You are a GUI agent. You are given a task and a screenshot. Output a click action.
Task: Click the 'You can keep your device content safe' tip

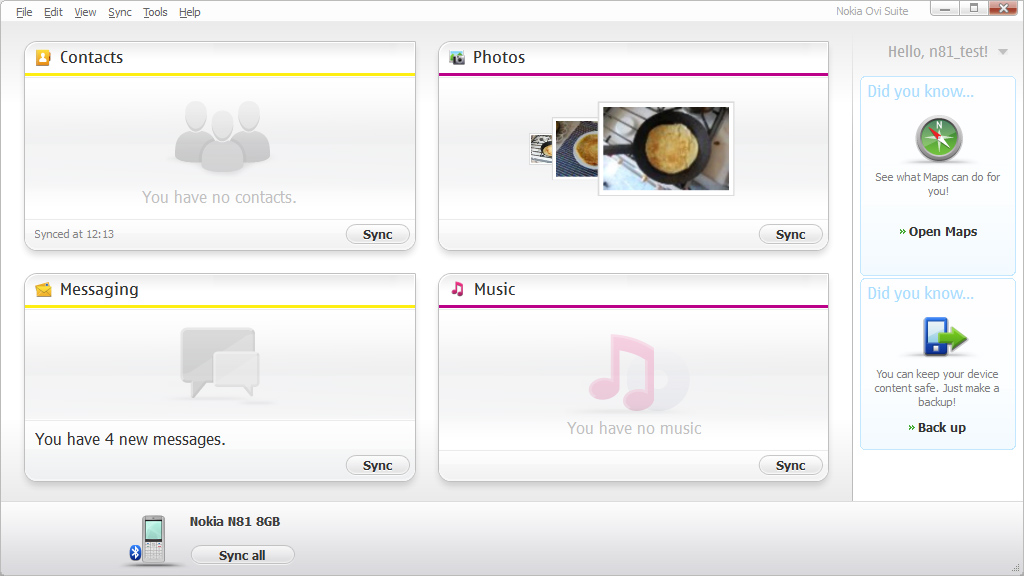(x=937, y=388)
